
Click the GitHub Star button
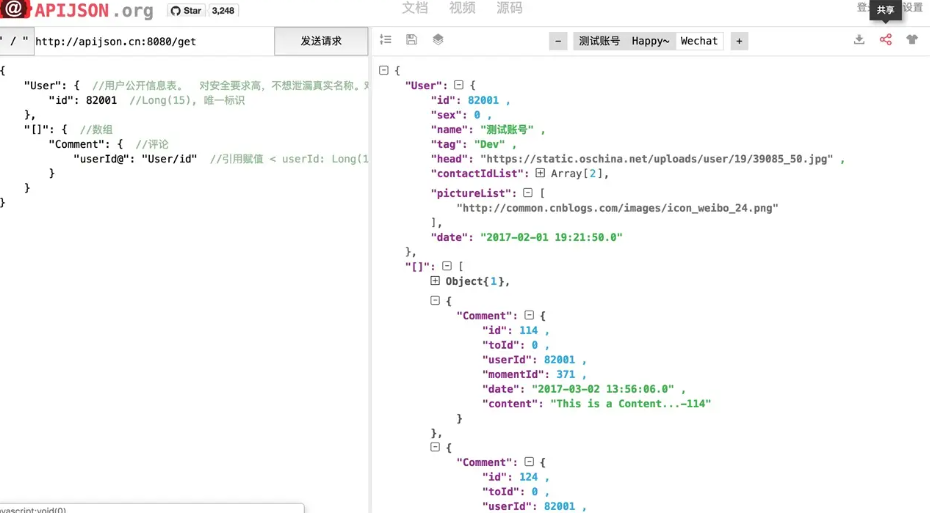coord(186,11)
